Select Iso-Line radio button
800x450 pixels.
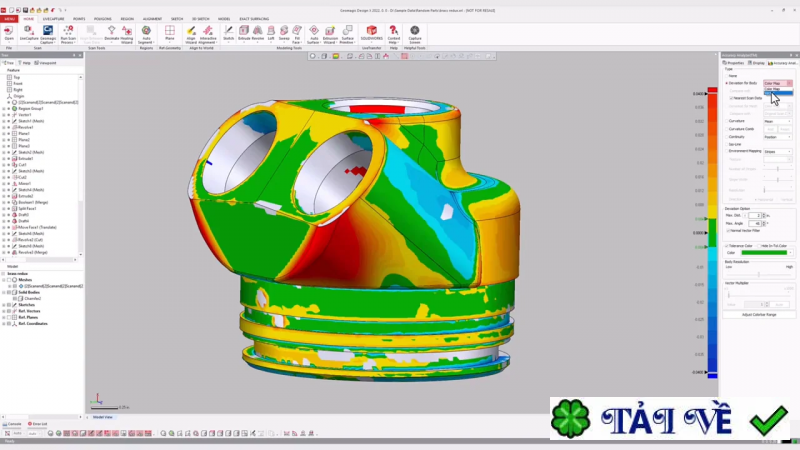coord(727,144)
